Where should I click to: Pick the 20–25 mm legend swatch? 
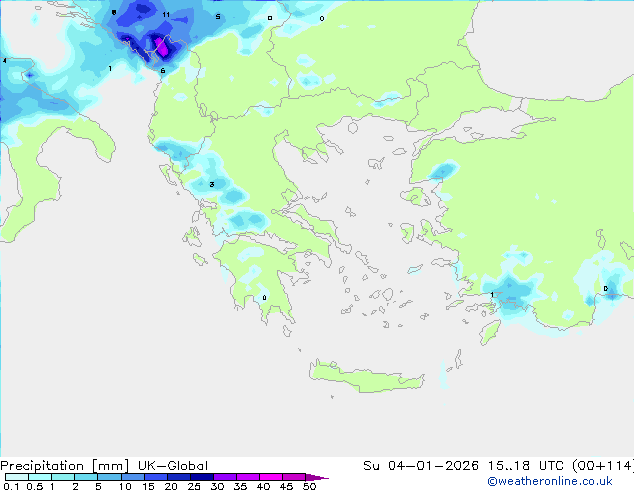click(178, 477)
